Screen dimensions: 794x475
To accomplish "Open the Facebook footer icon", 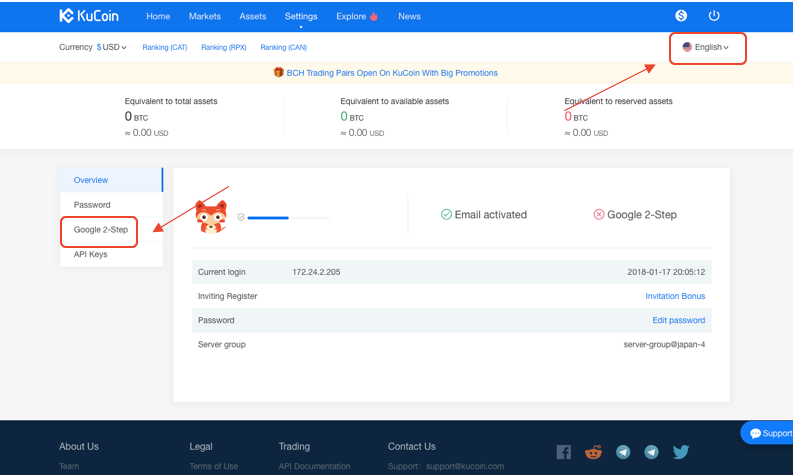I will click(564, 452).
